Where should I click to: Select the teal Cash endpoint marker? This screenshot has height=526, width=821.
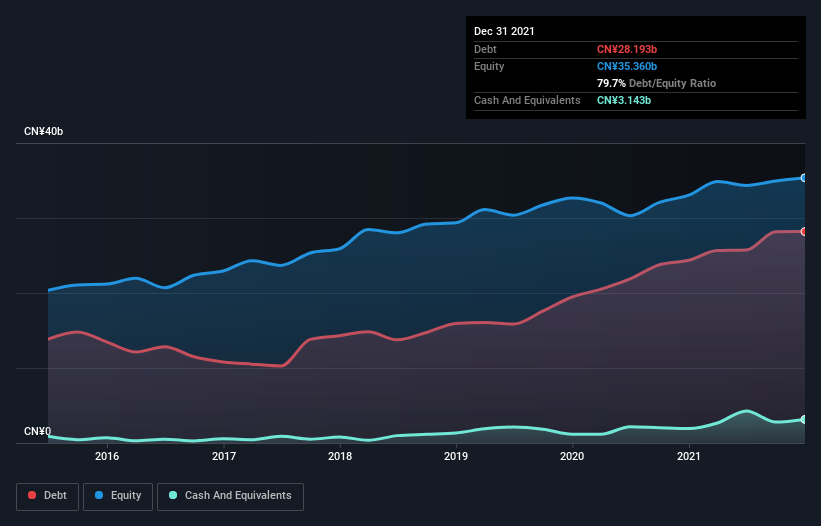tap(804, 419)
